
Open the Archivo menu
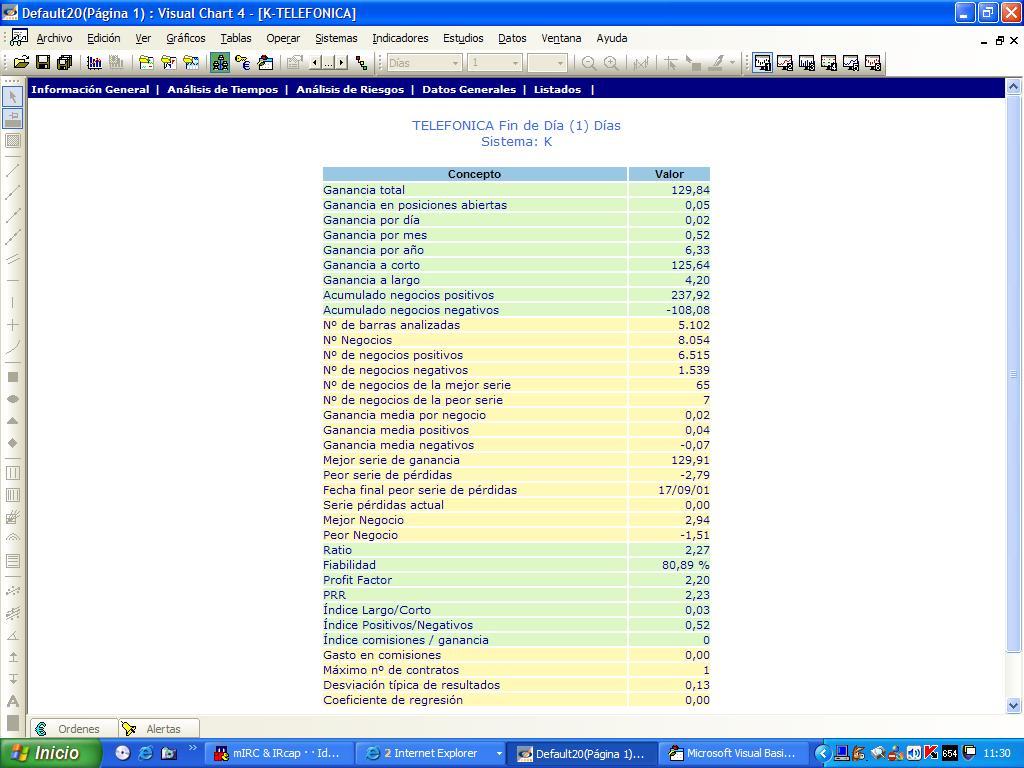click(54, 39)
